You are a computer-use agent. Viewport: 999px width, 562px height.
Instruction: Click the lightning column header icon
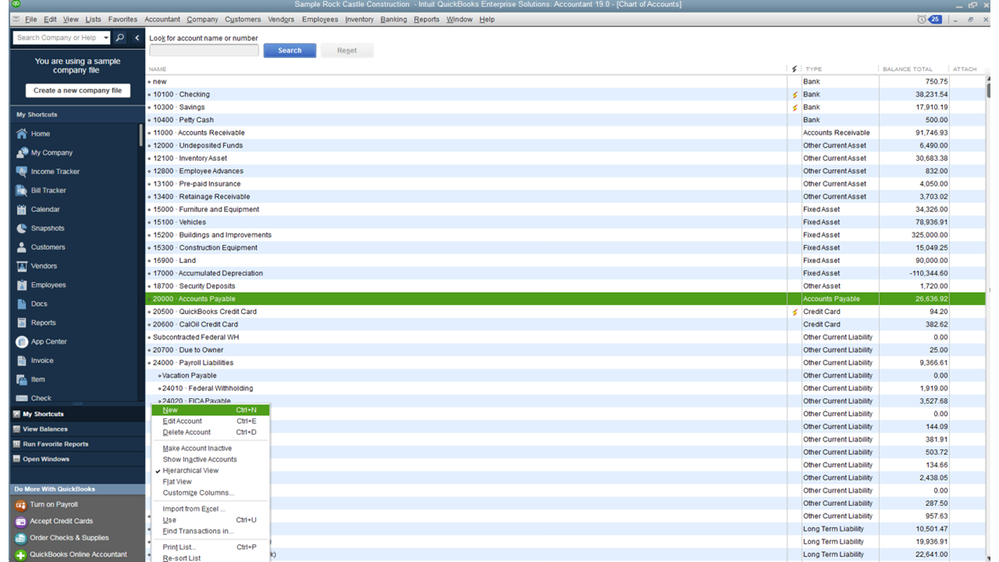794,69
